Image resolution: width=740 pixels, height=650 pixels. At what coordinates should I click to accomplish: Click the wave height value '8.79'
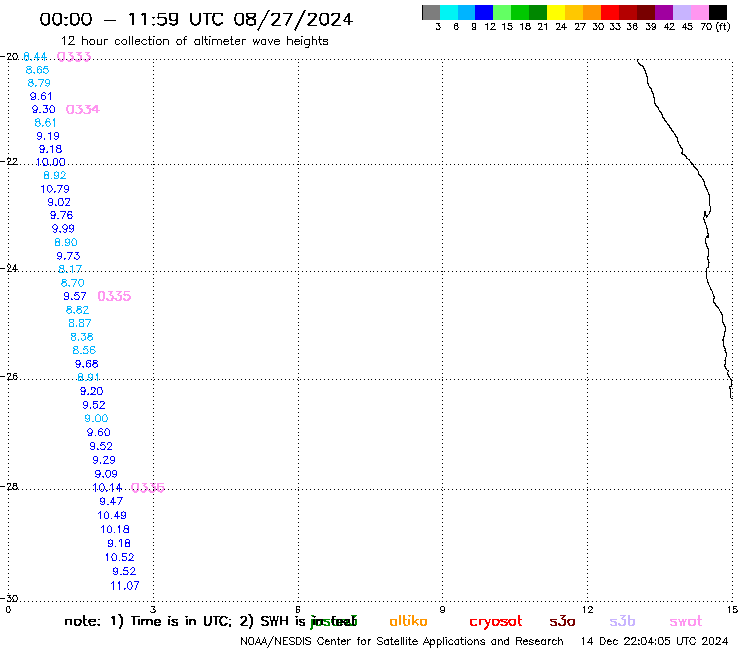pos(39,83)
